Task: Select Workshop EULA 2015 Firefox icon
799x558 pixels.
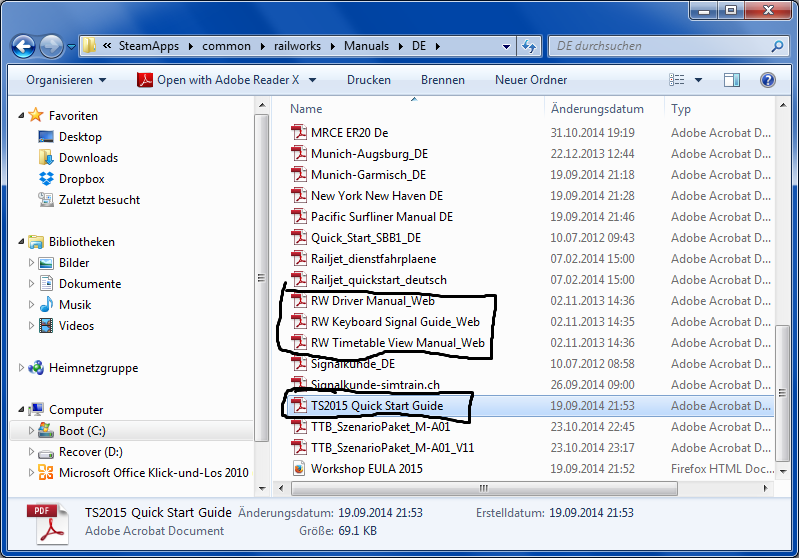Action: pos(299,468)
